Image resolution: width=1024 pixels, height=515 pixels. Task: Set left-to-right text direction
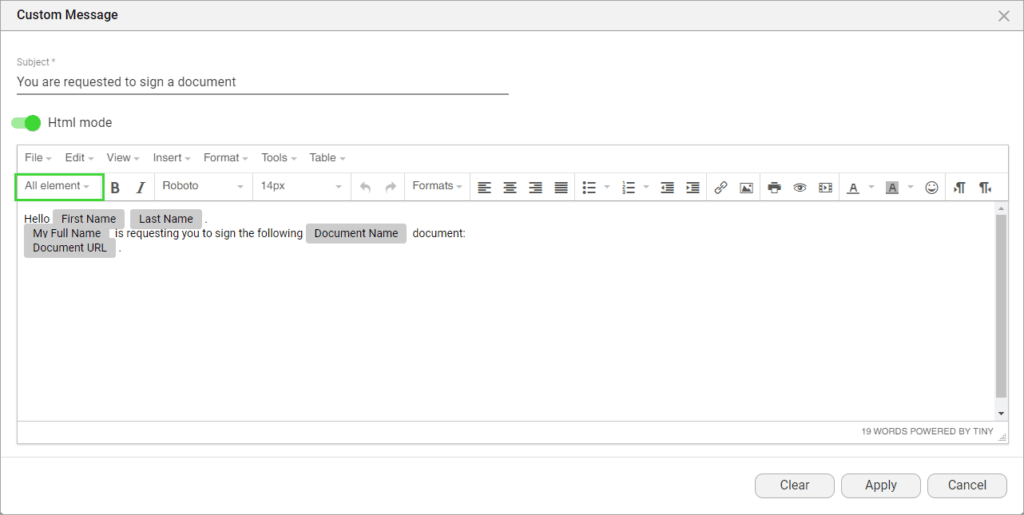tap(959, 187)
